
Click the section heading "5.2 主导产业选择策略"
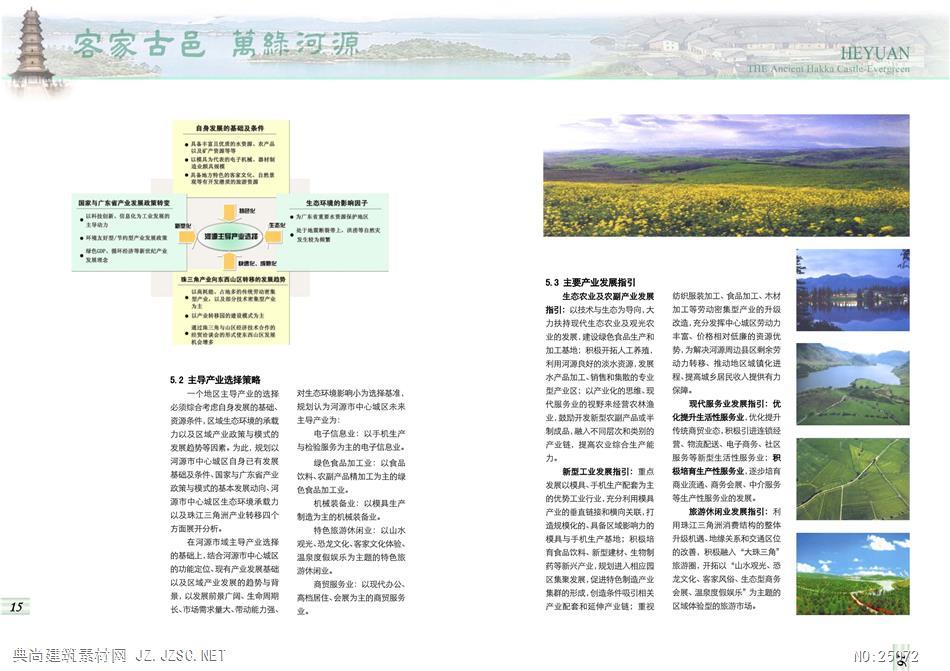[x=215, y=380]
